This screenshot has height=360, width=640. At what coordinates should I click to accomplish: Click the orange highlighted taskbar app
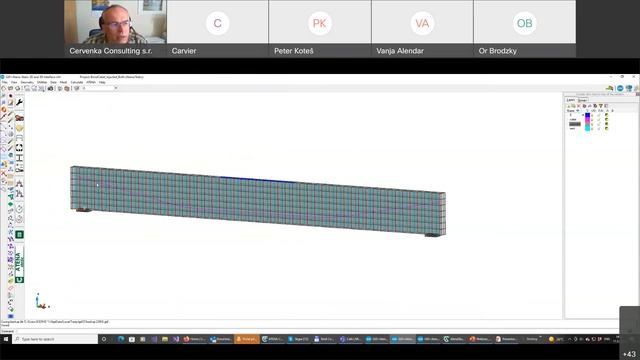(247, 339)
